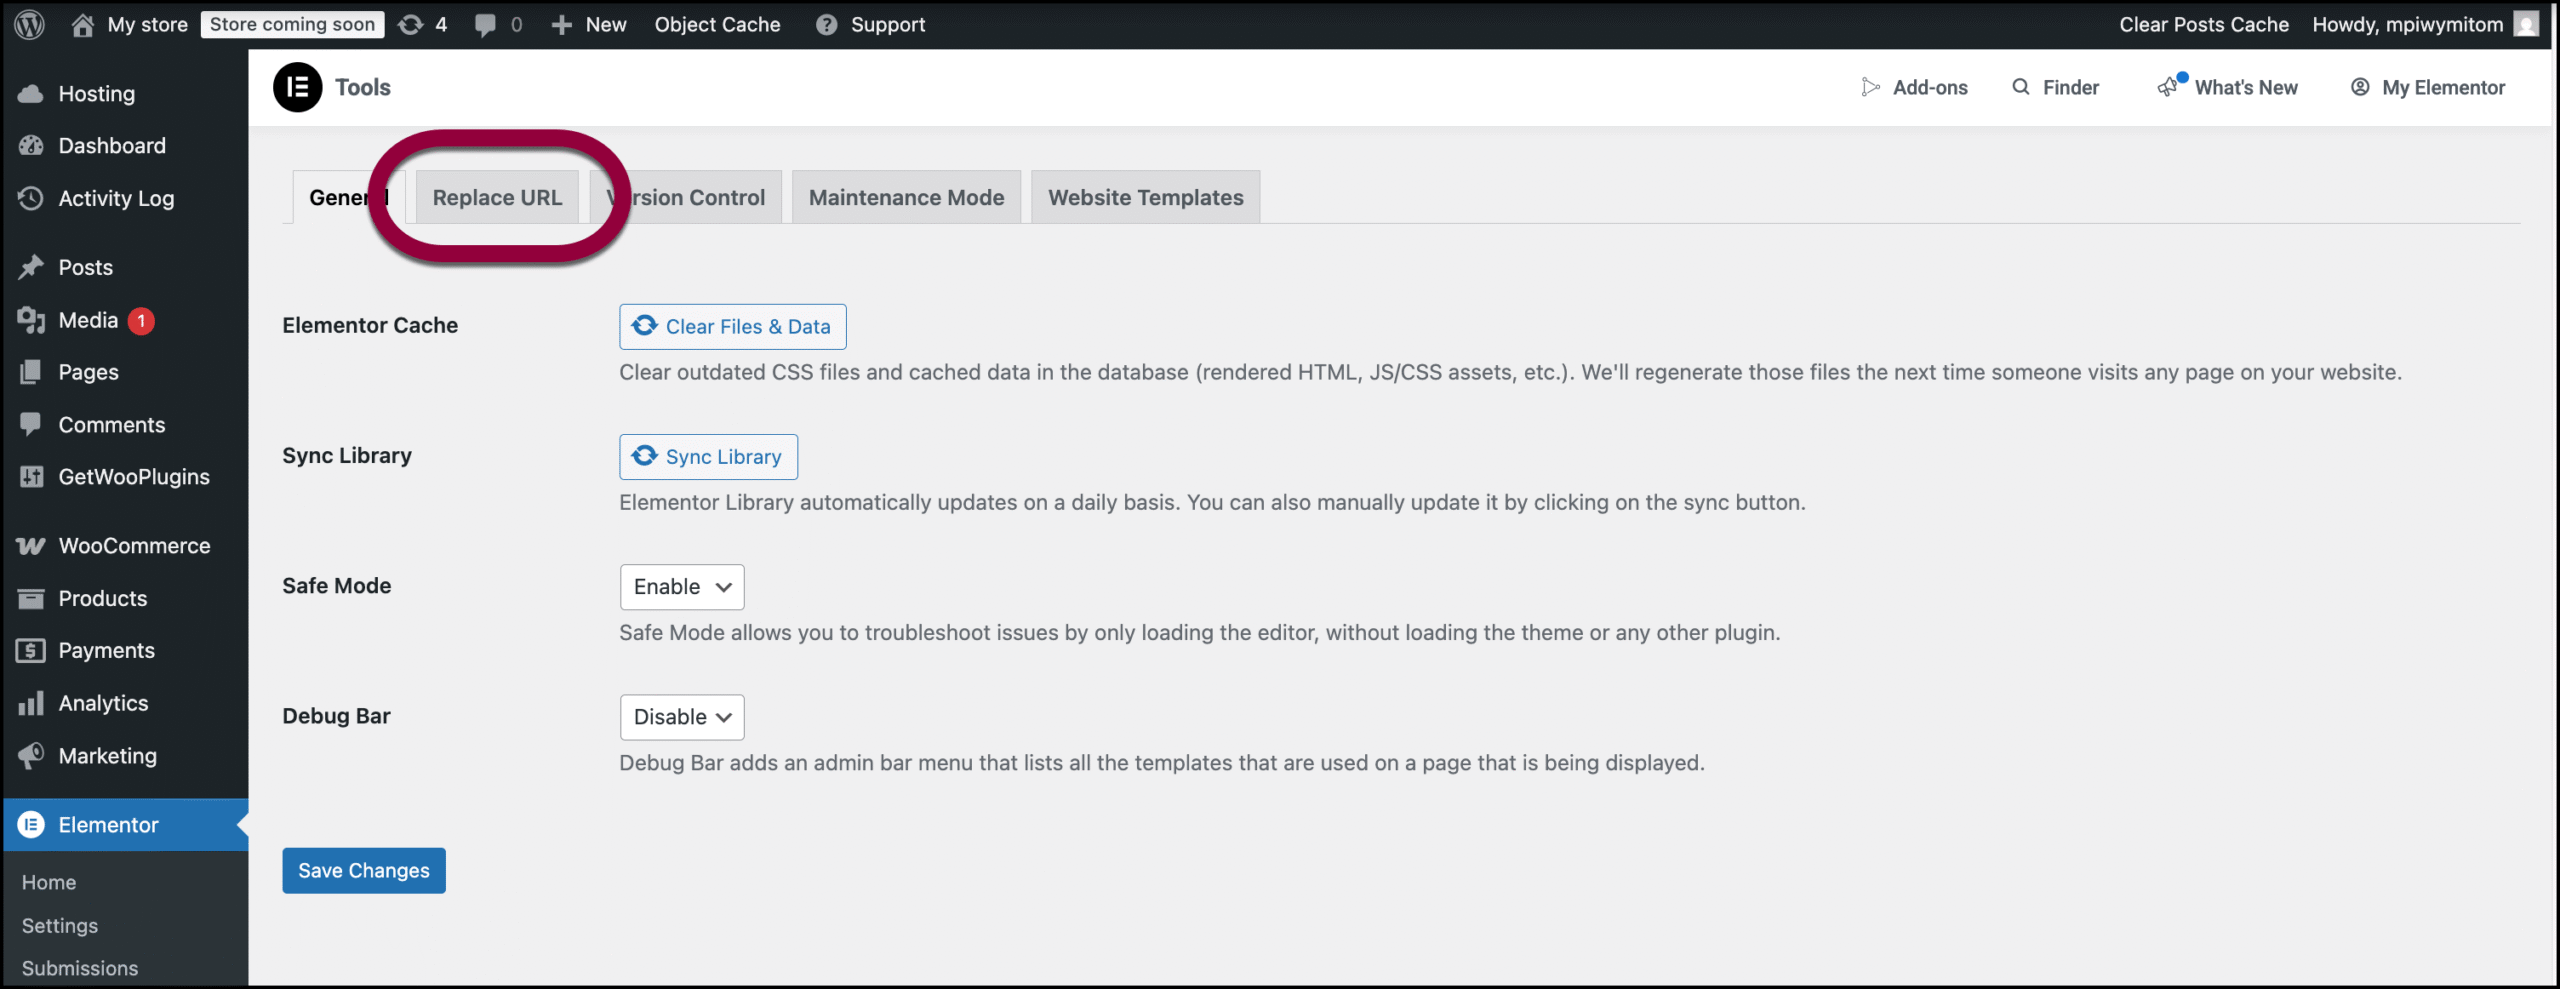The width and height of the screenshot is (2560, 989).
Task: Click the home icon beside My store
Action: (x=83, y=24)
